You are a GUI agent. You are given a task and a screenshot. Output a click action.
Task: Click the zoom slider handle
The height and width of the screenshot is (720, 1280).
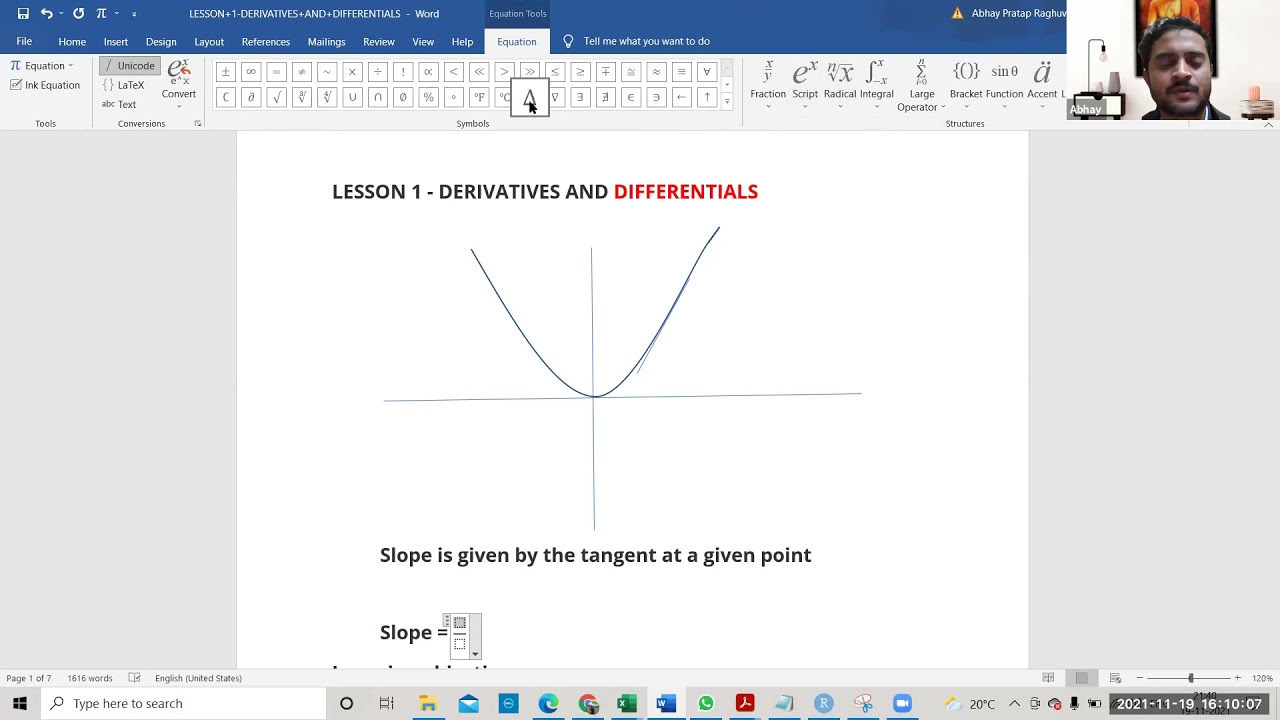pos(1190,678)
